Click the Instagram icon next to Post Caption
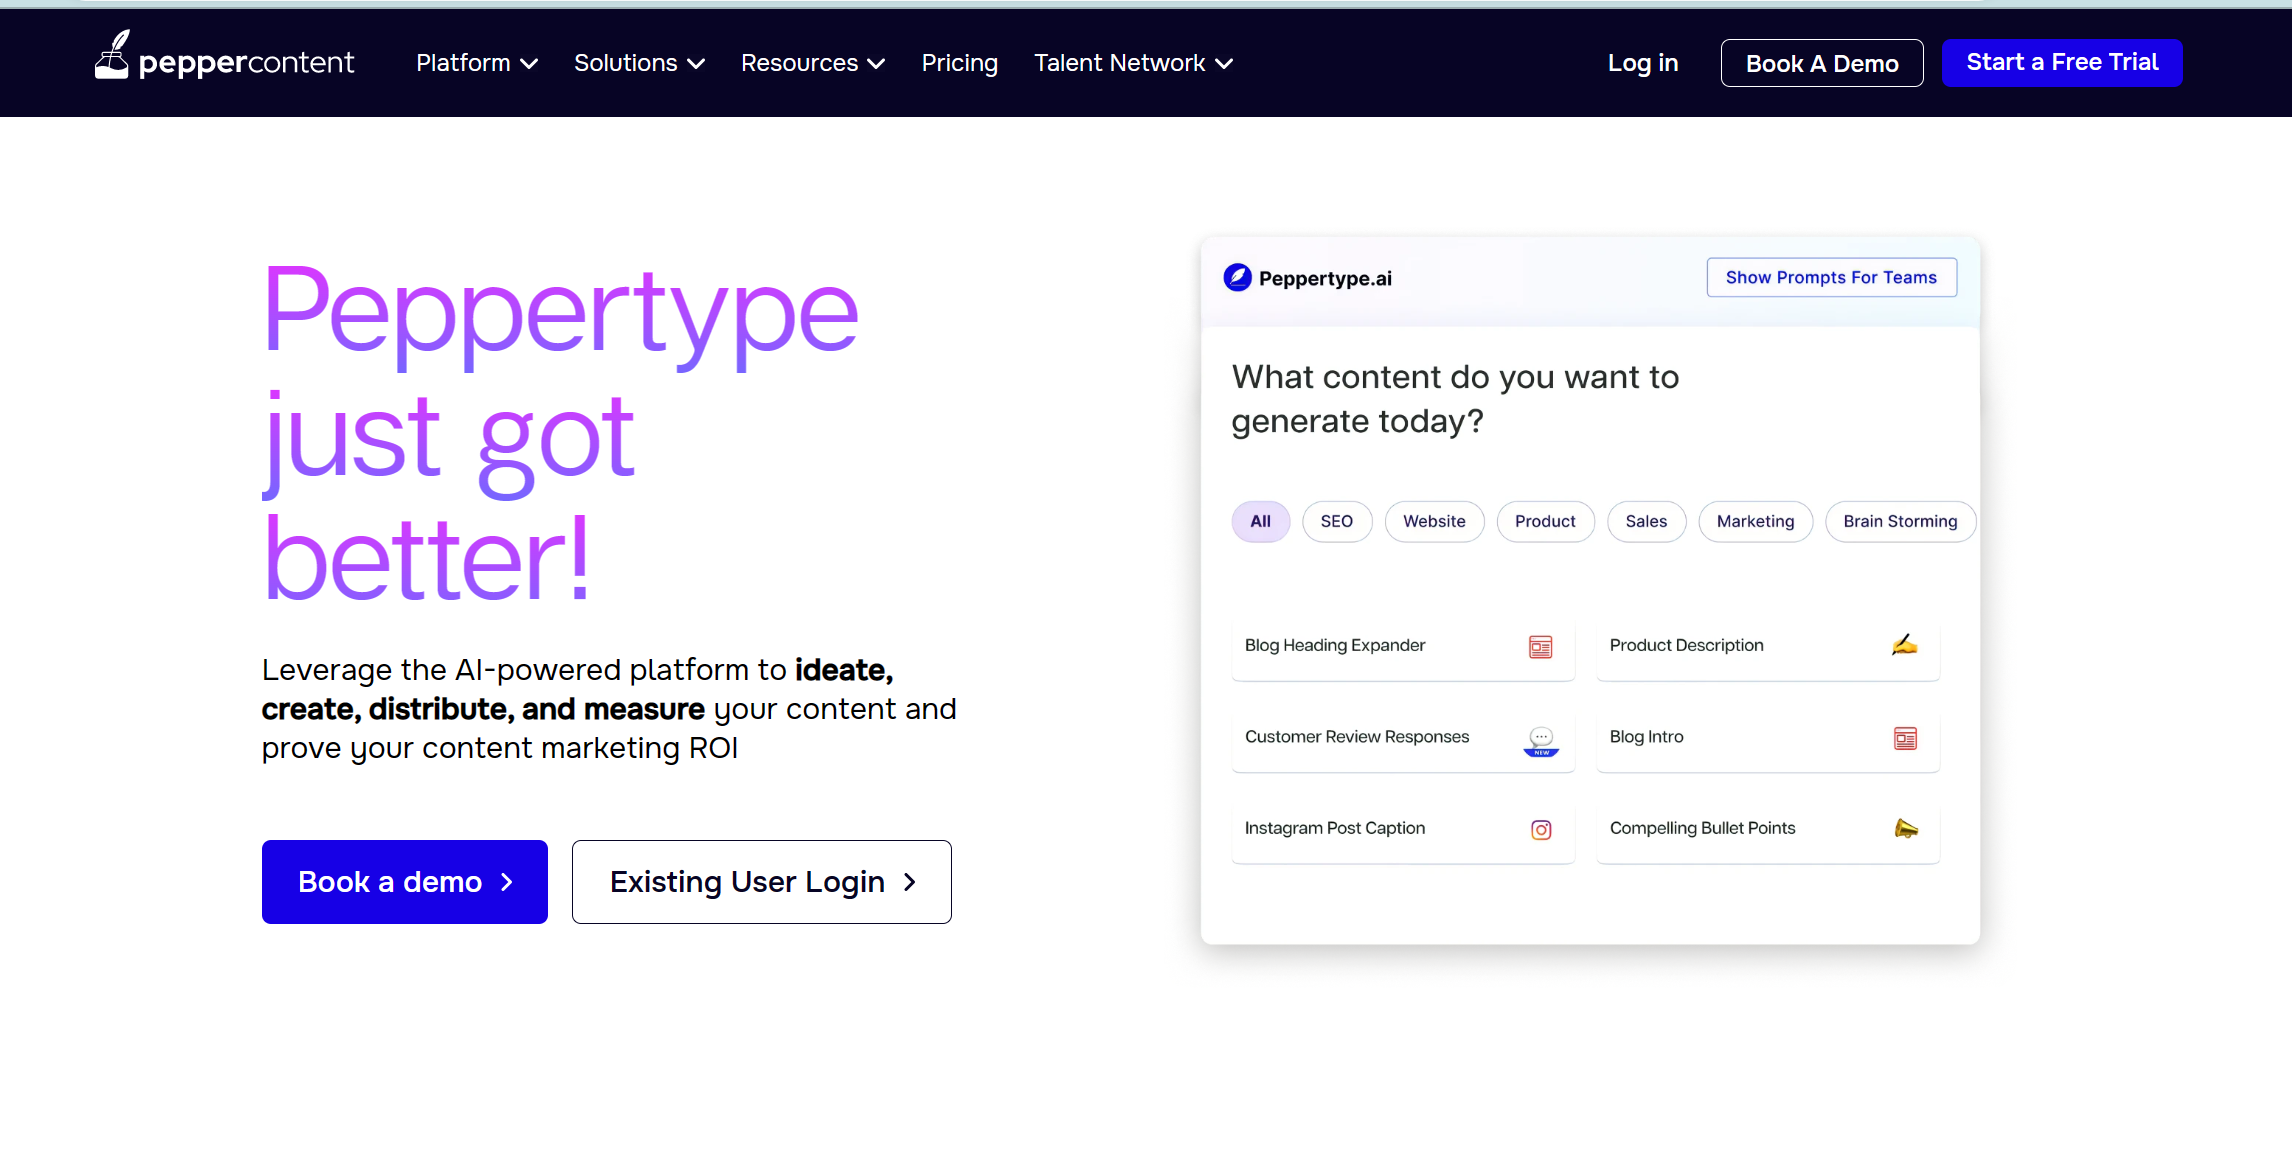The width and height of the screenshot is (2292, 1174). [x=1541, y=829]
